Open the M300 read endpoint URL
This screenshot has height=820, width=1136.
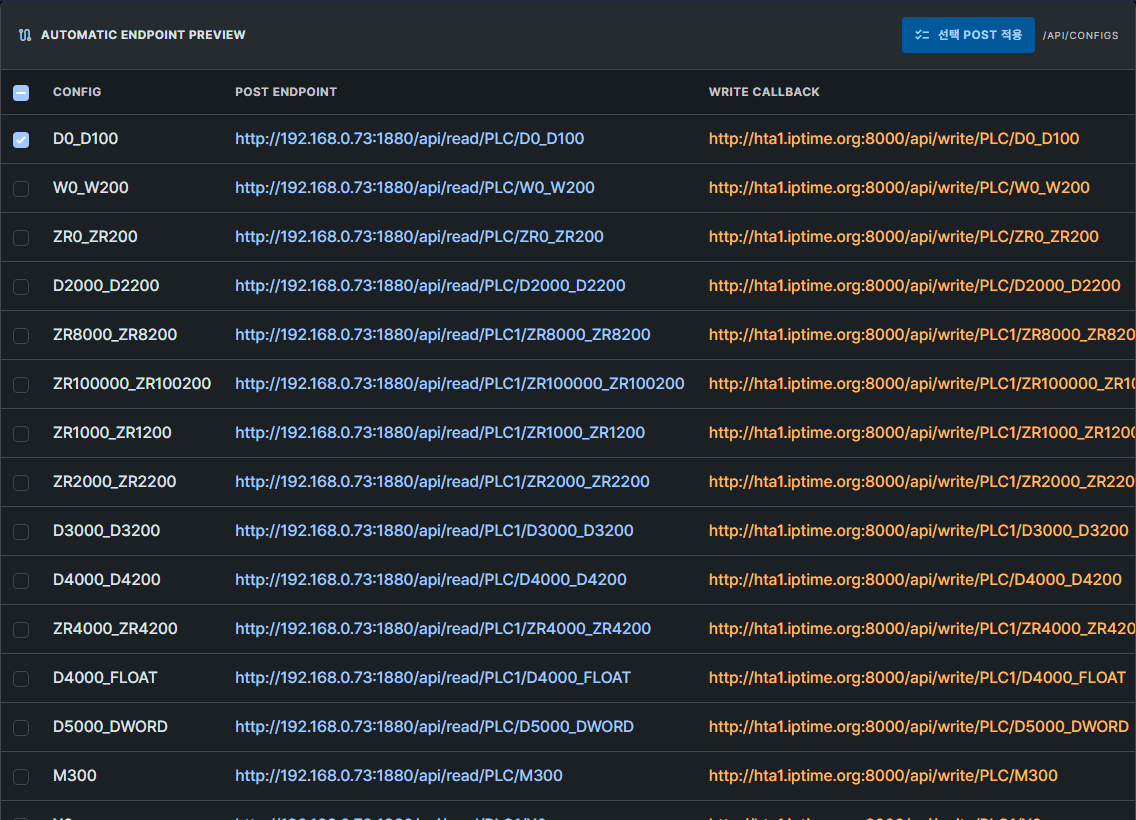[398, 776]
